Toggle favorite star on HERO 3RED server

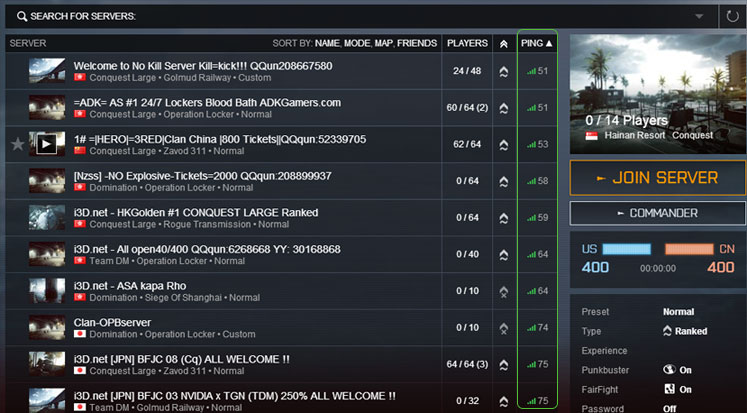(x=18, y=144)
